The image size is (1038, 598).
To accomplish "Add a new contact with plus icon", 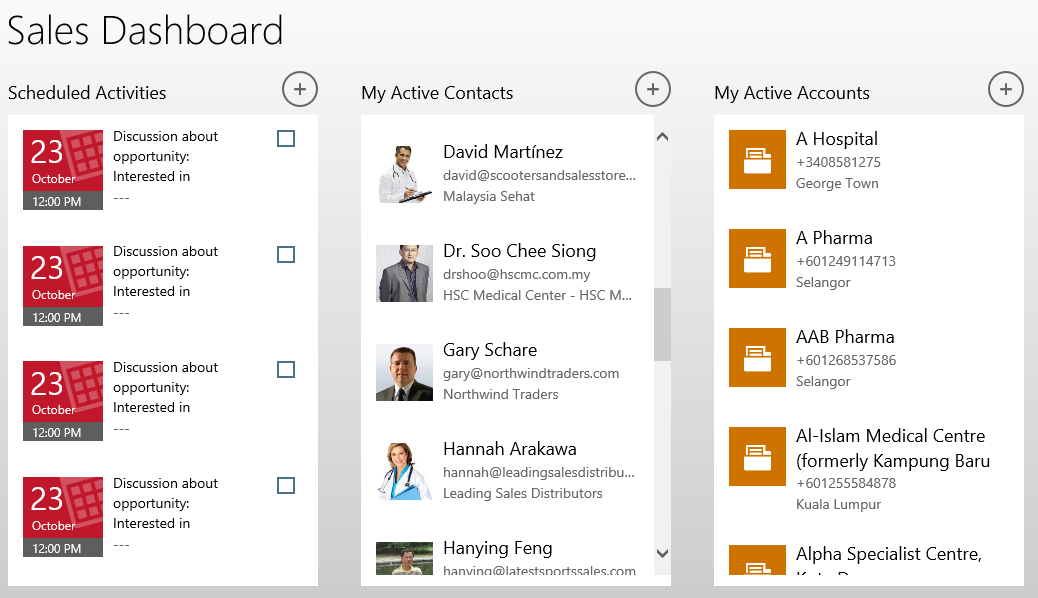I will click(653, 89).
